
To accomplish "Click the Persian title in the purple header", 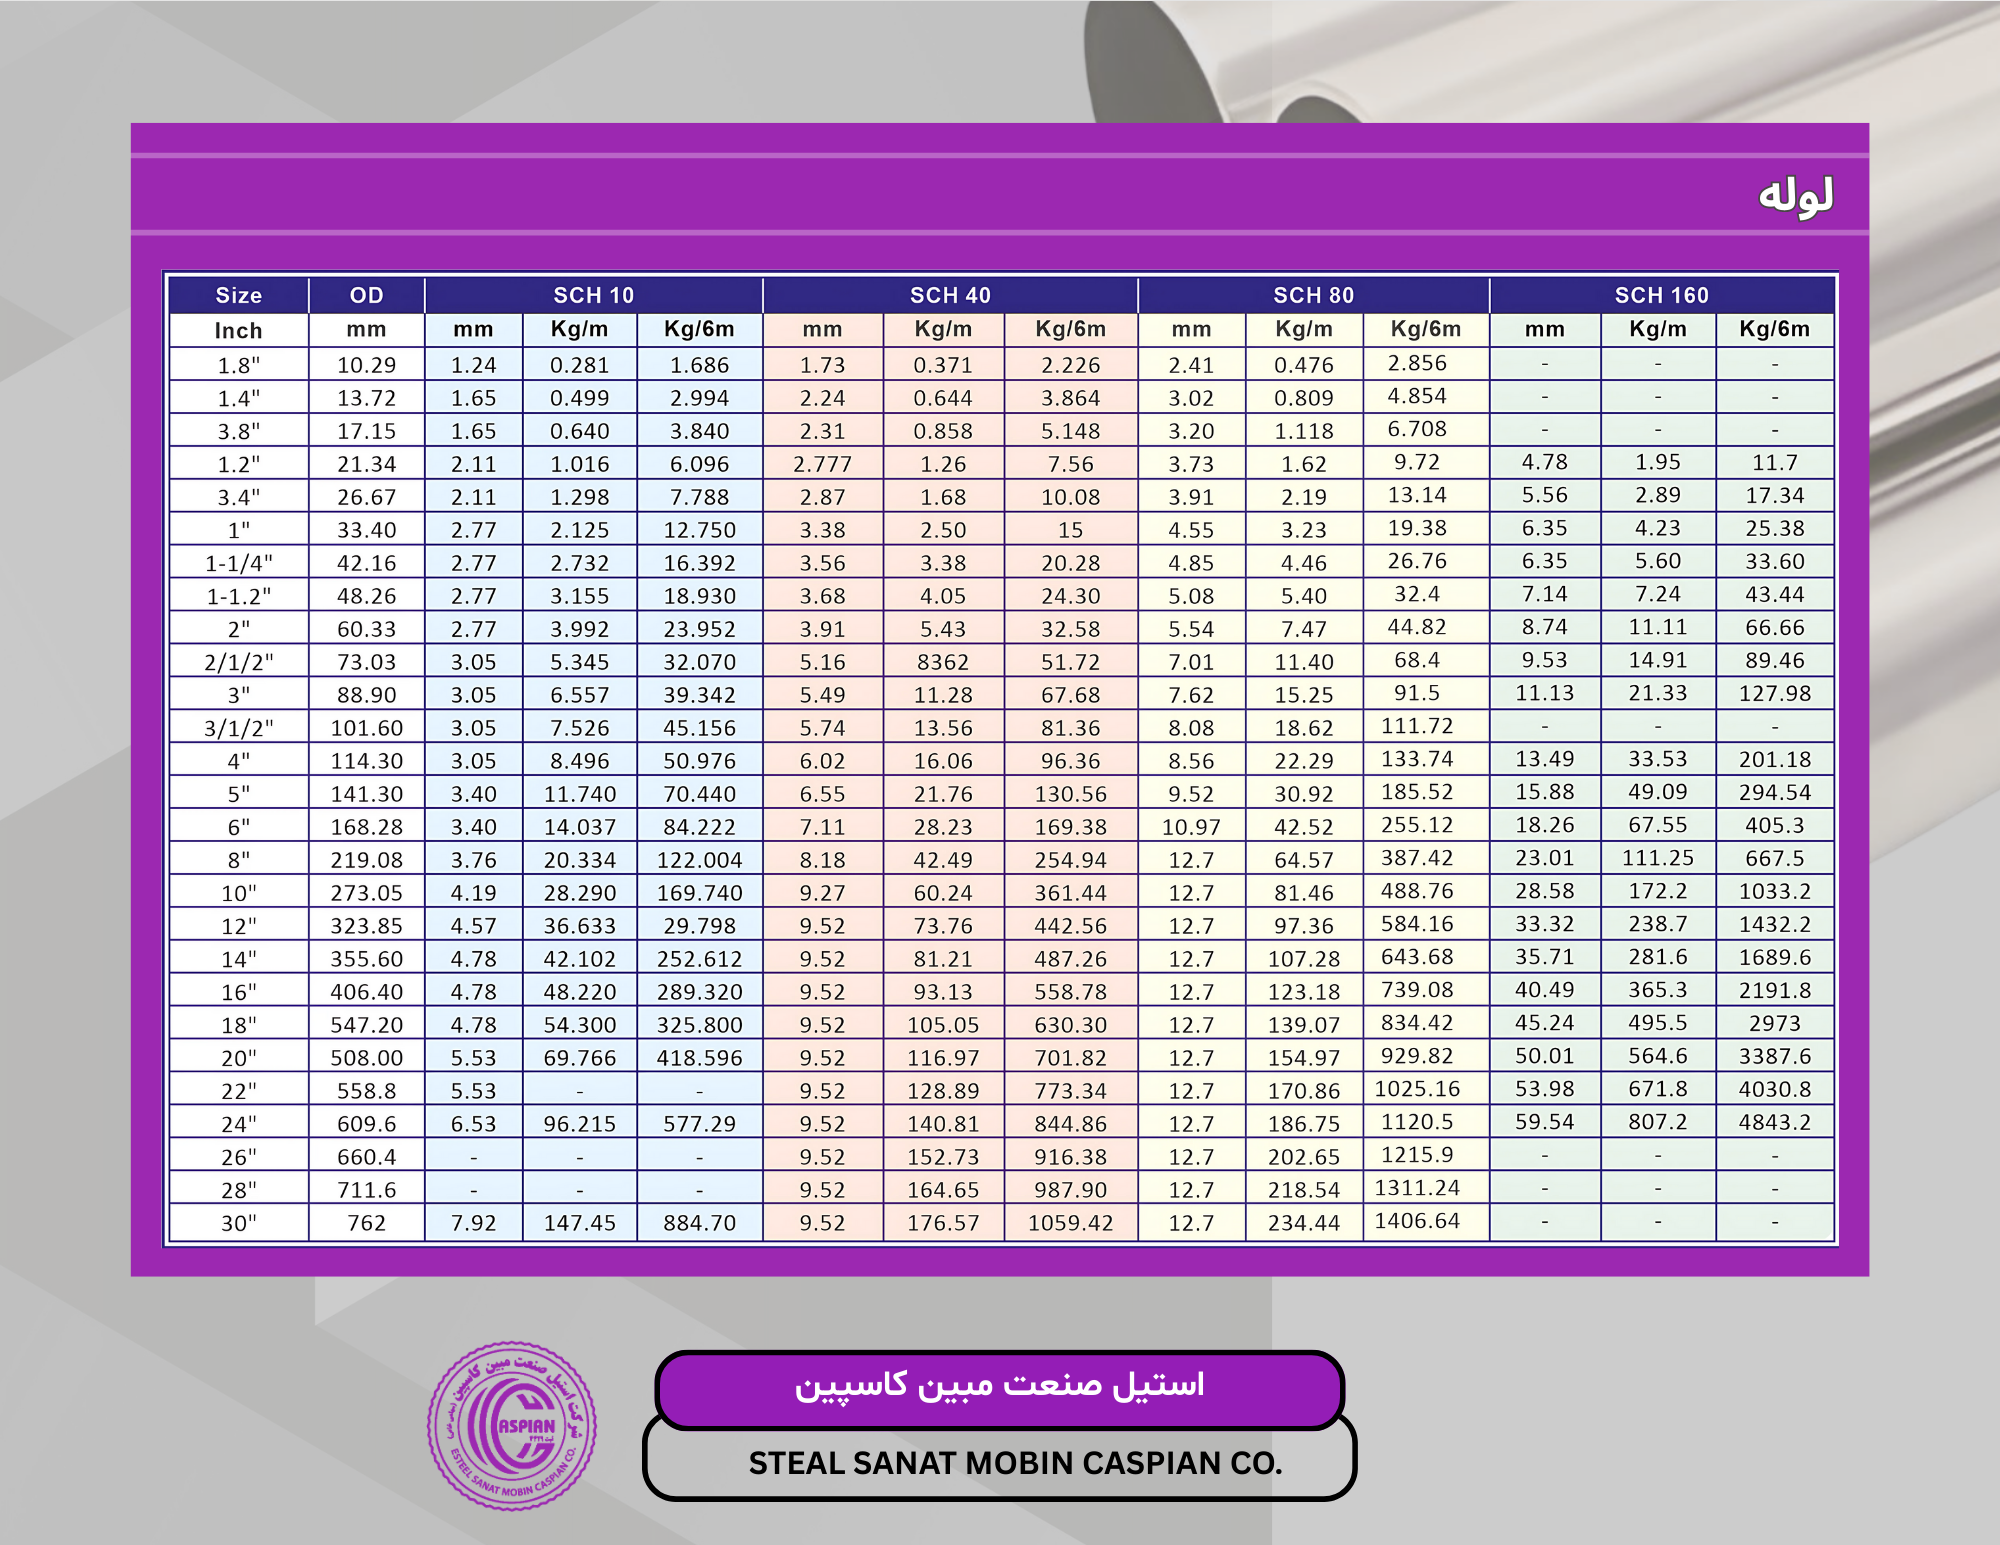I will (1795, 195).
